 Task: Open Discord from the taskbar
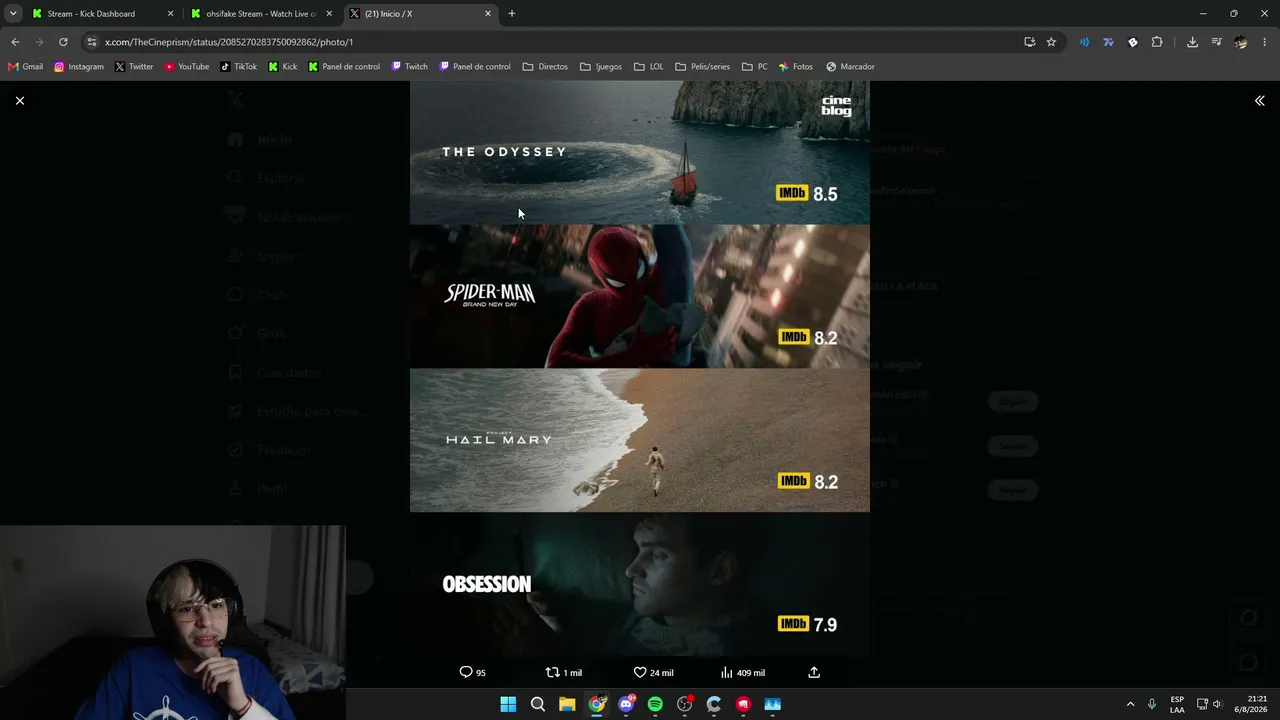click(626, 704)
